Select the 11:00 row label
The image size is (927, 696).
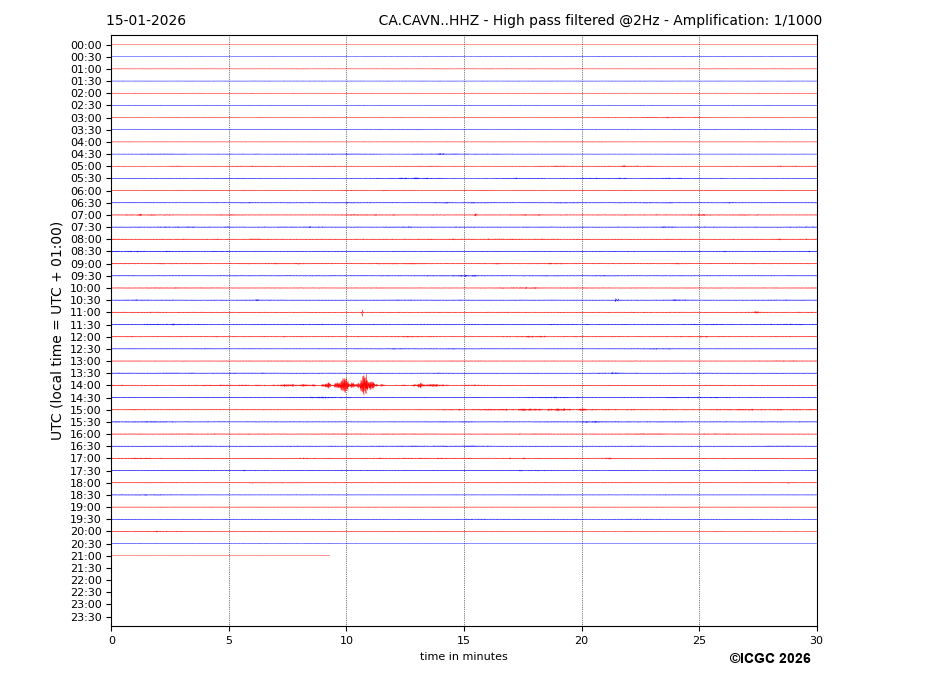coord(86,313)
